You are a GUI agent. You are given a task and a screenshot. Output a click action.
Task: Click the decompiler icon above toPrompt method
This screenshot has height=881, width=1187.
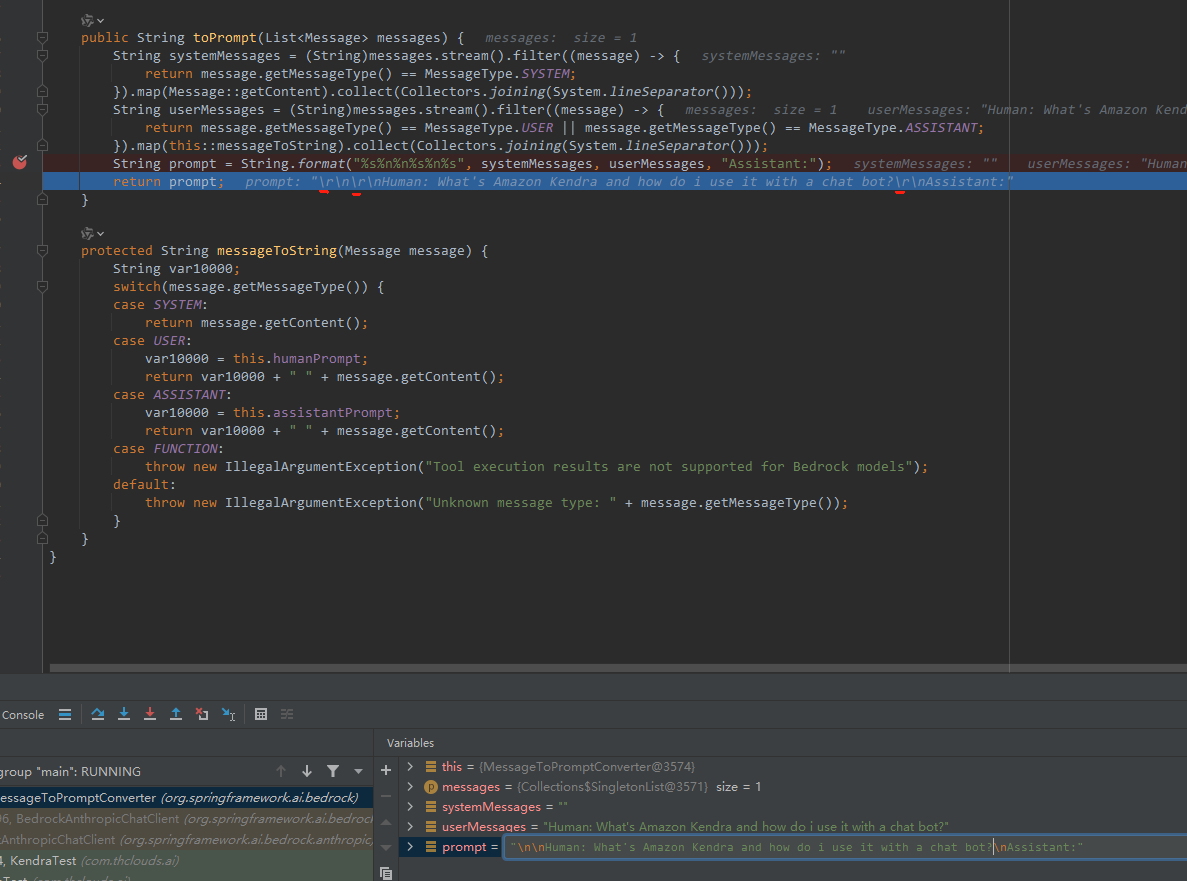click(87, 20)
